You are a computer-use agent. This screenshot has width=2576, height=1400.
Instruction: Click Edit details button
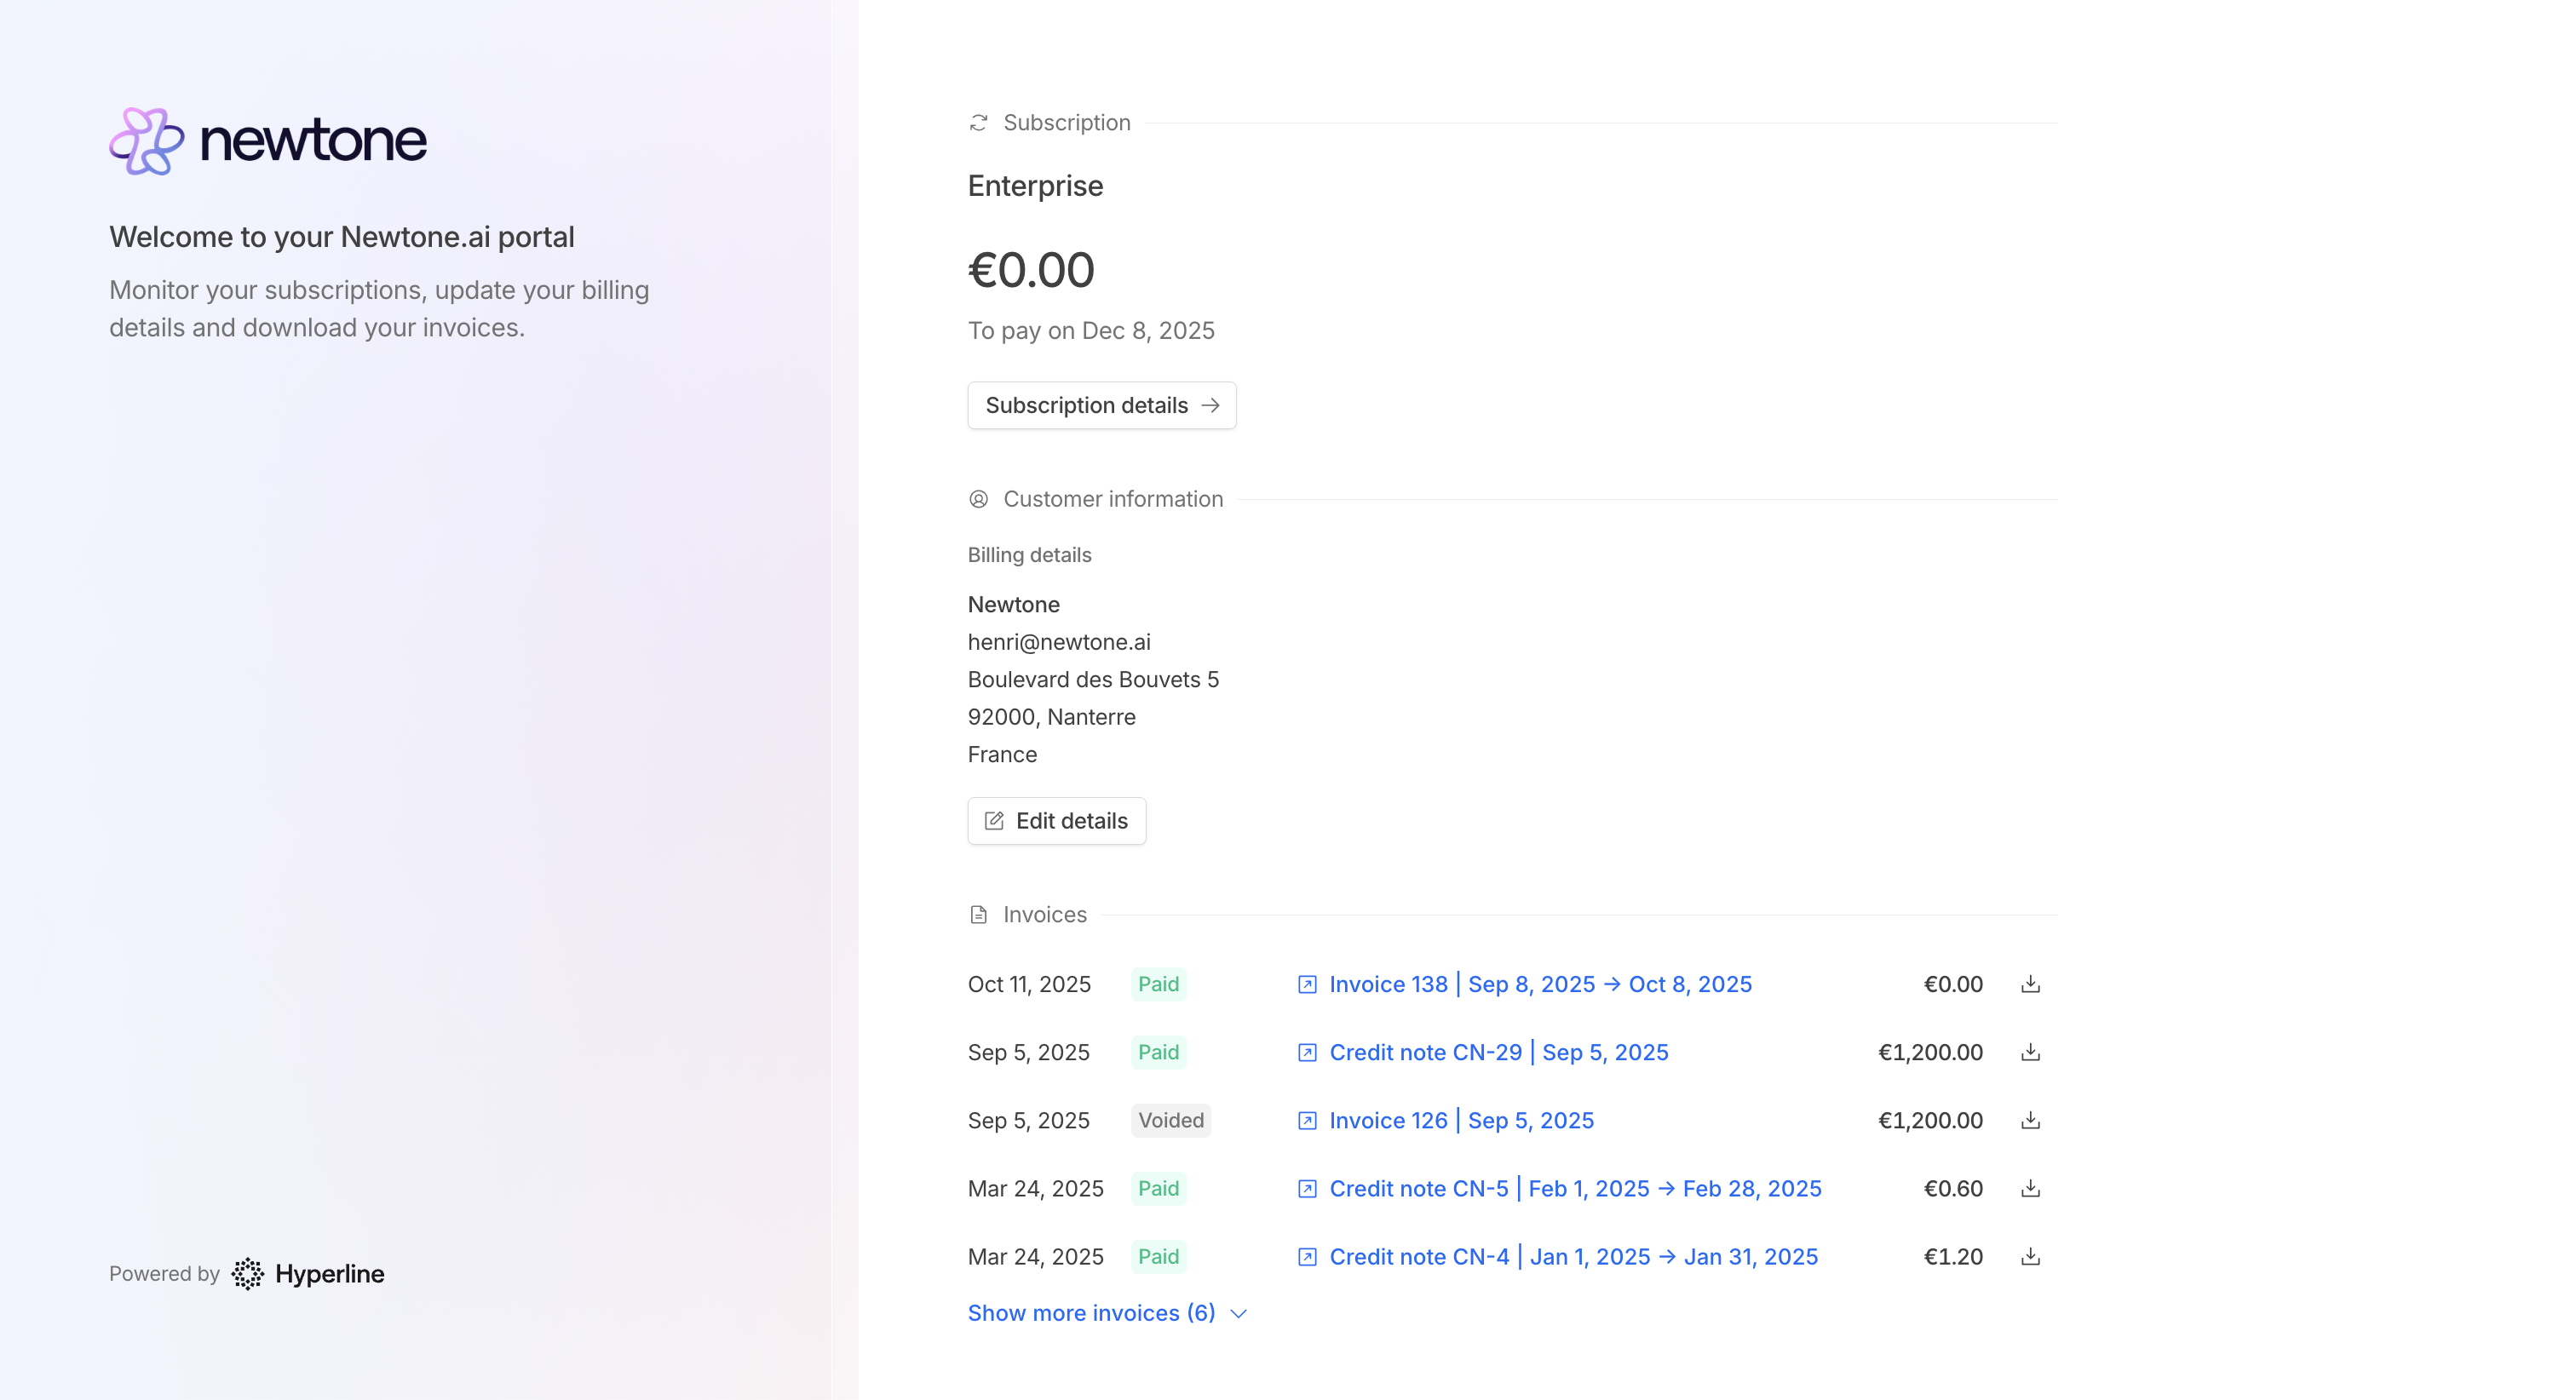[x=1056, y=821]
